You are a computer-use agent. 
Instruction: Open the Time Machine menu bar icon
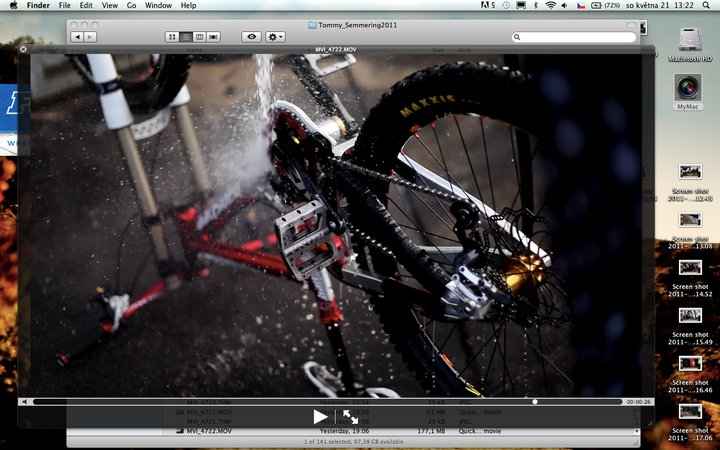pos(506,6)
